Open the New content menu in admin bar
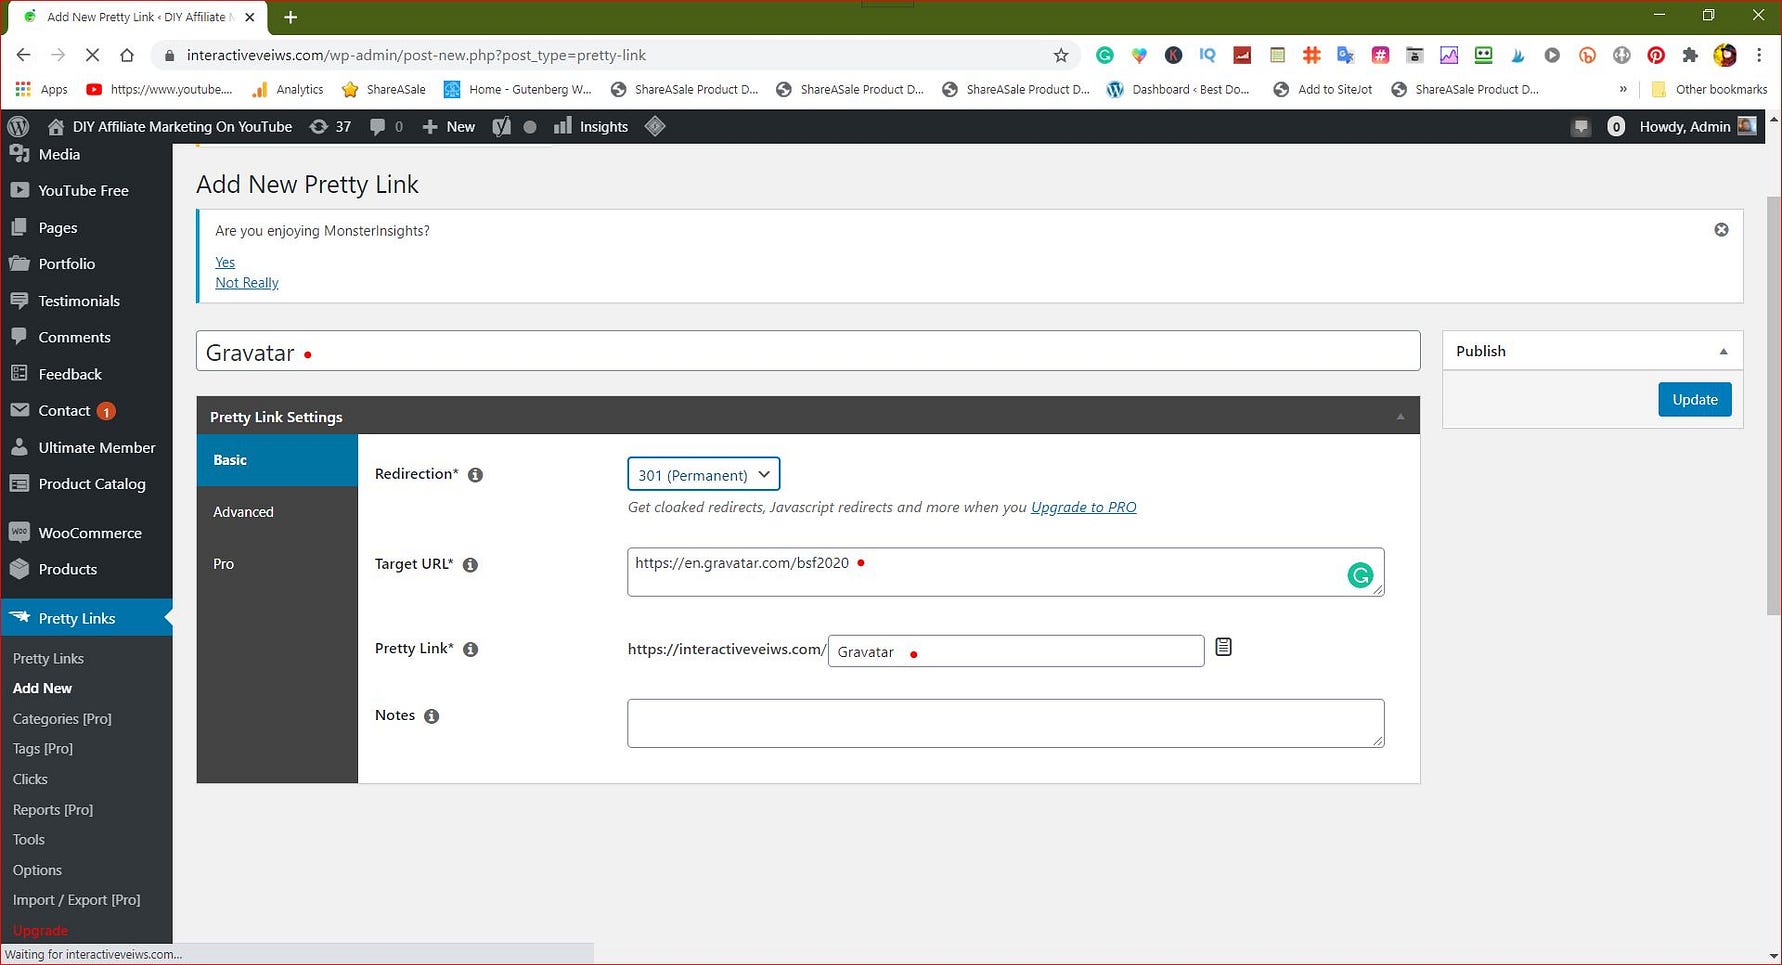The height and width of the screenshot is (965, 1782). [x=448, y=127]
